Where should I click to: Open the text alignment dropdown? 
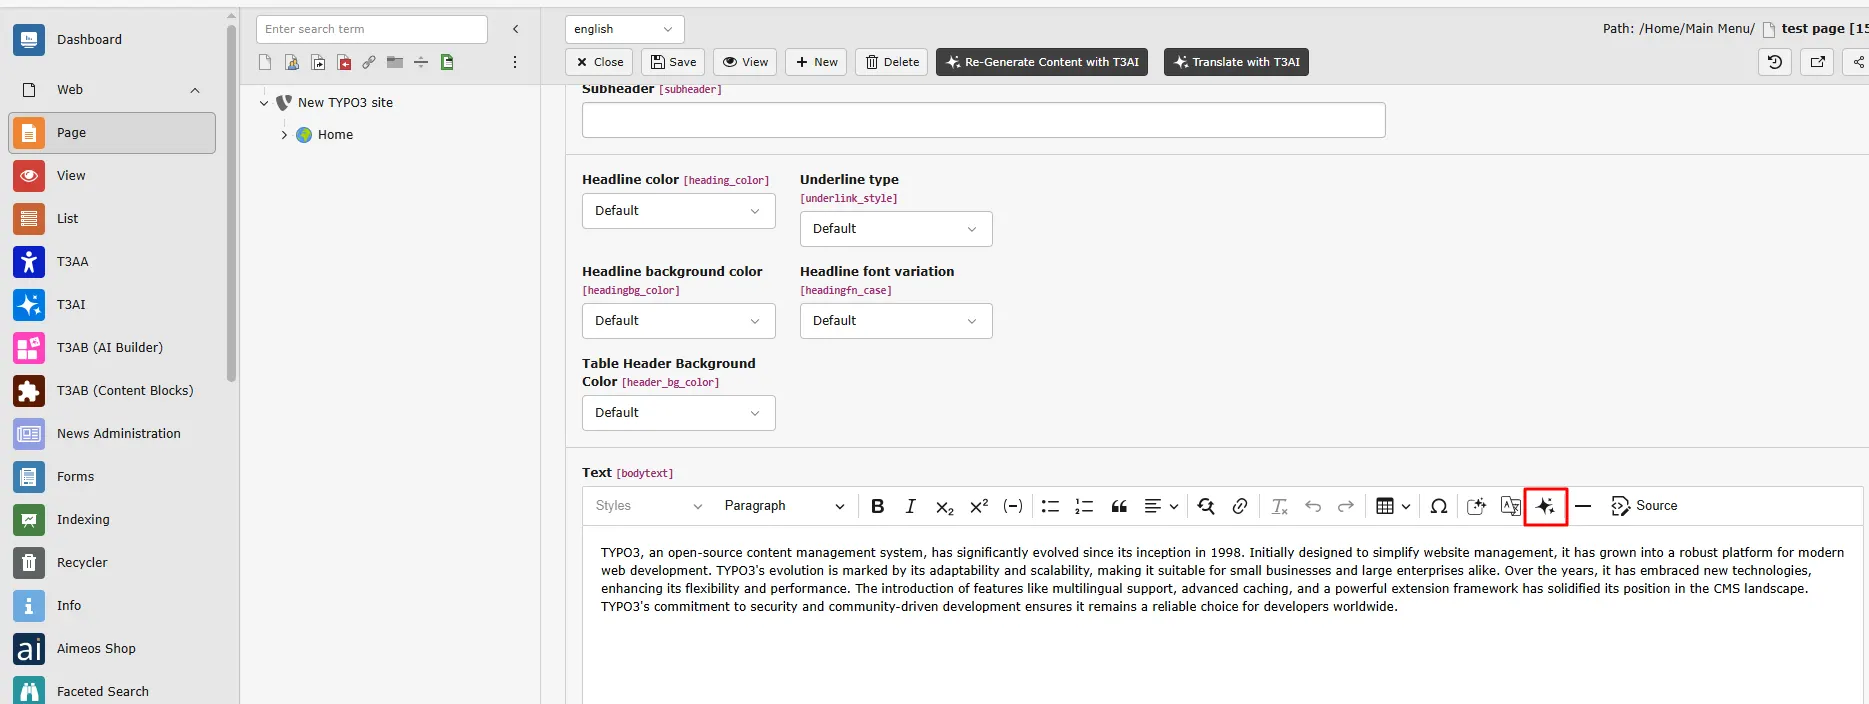click(1161, 506)
